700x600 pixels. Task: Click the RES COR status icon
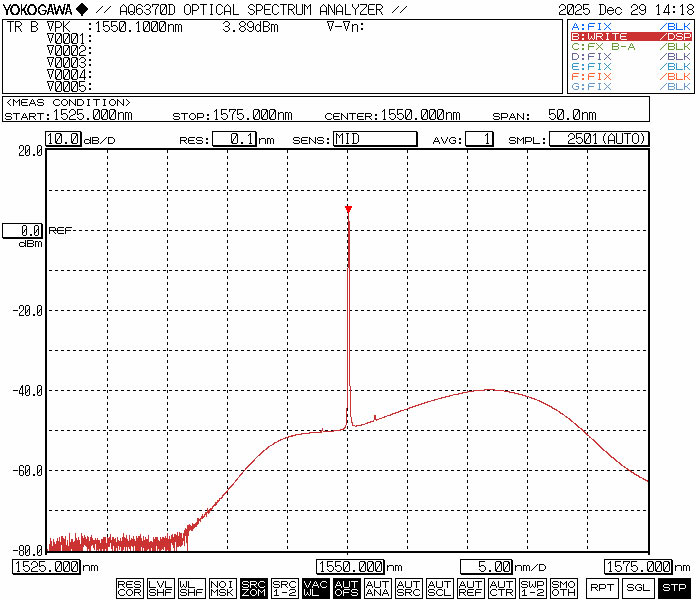coord(129,588)
